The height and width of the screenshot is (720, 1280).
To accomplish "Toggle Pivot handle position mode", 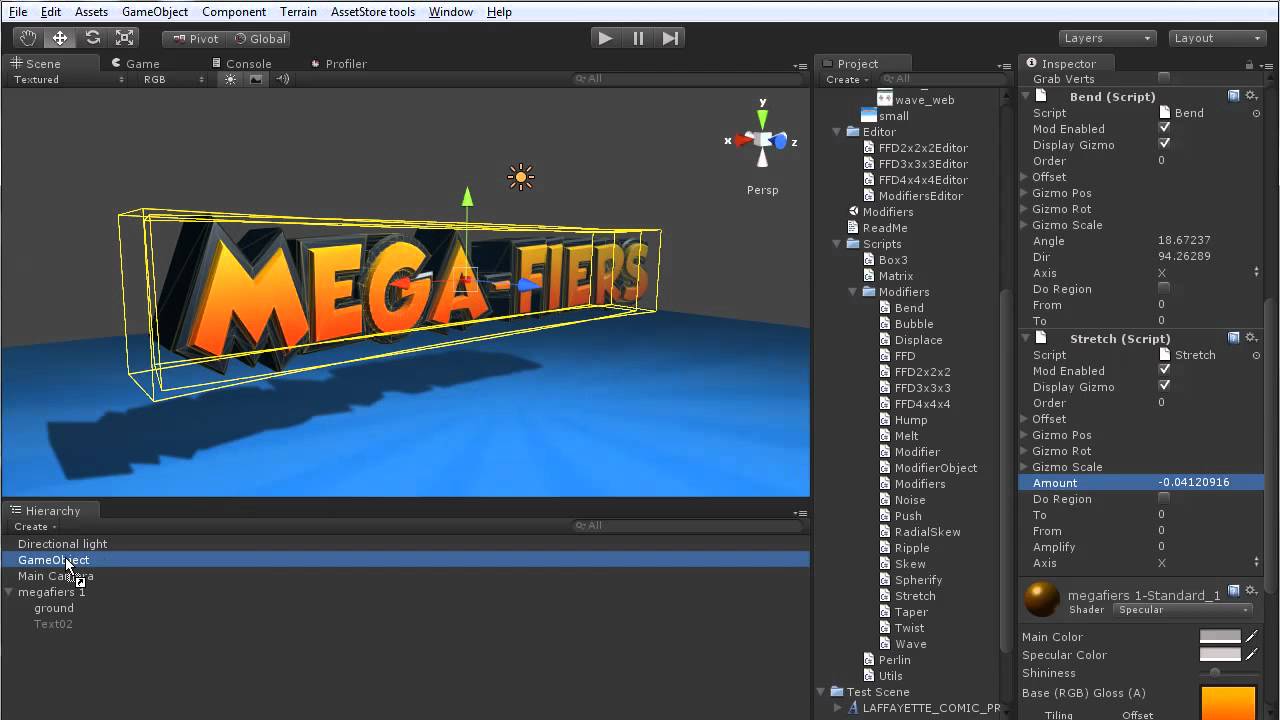I will [195, 38].
